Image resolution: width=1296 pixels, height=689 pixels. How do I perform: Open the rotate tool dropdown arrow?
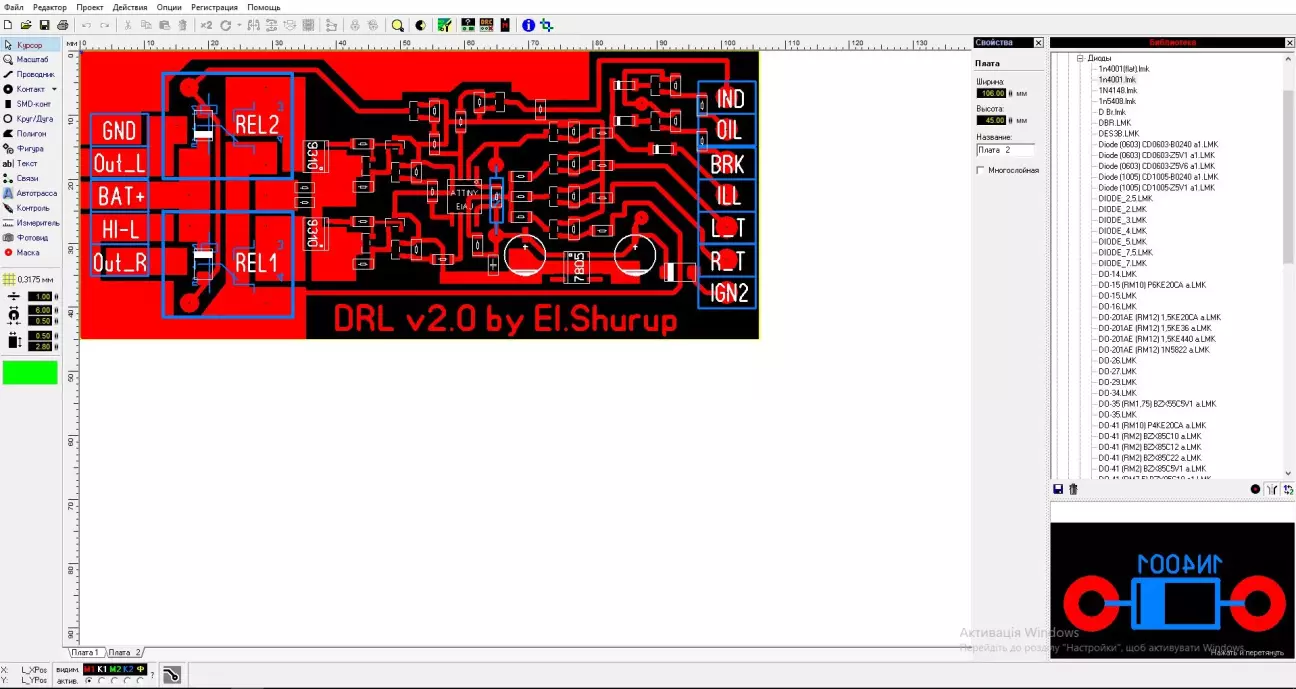tap(239, 25)
